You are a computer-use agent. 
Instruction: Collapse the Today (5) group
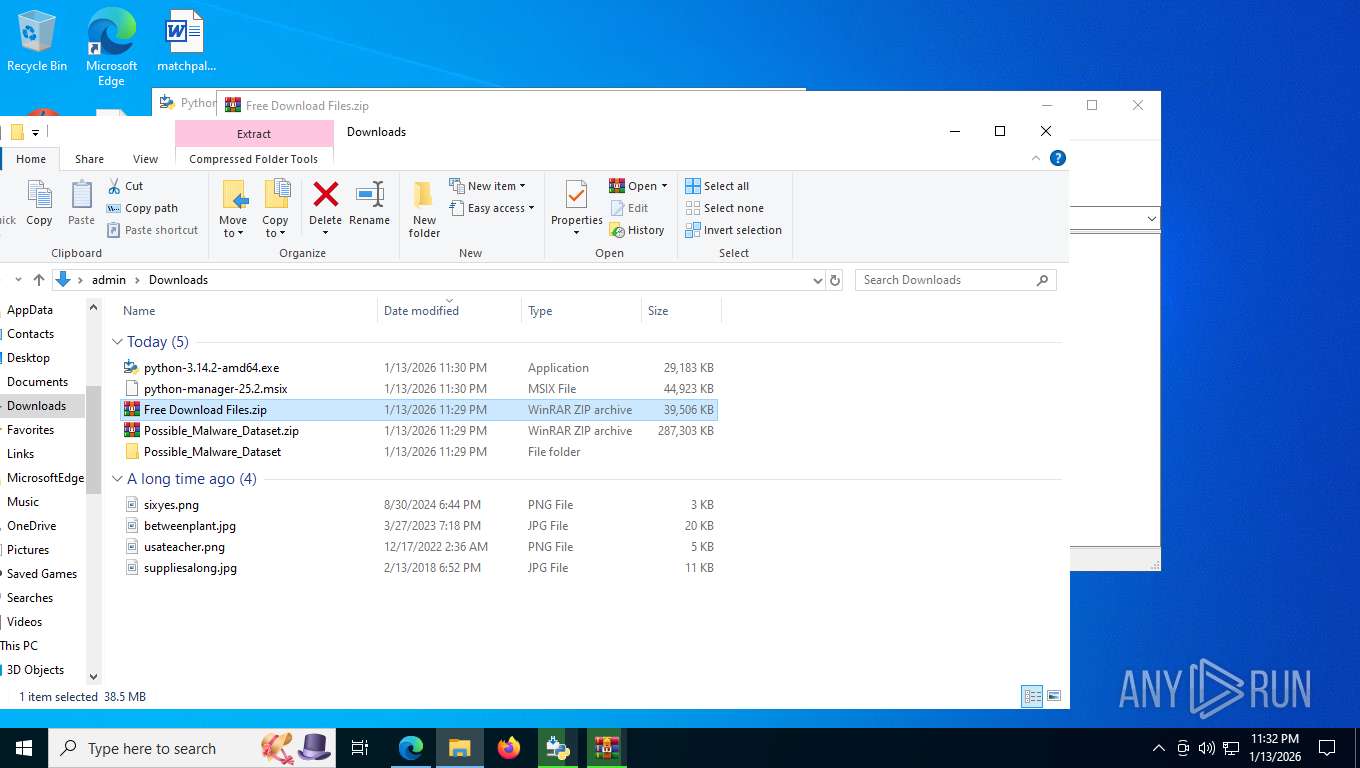click(117, 342)
